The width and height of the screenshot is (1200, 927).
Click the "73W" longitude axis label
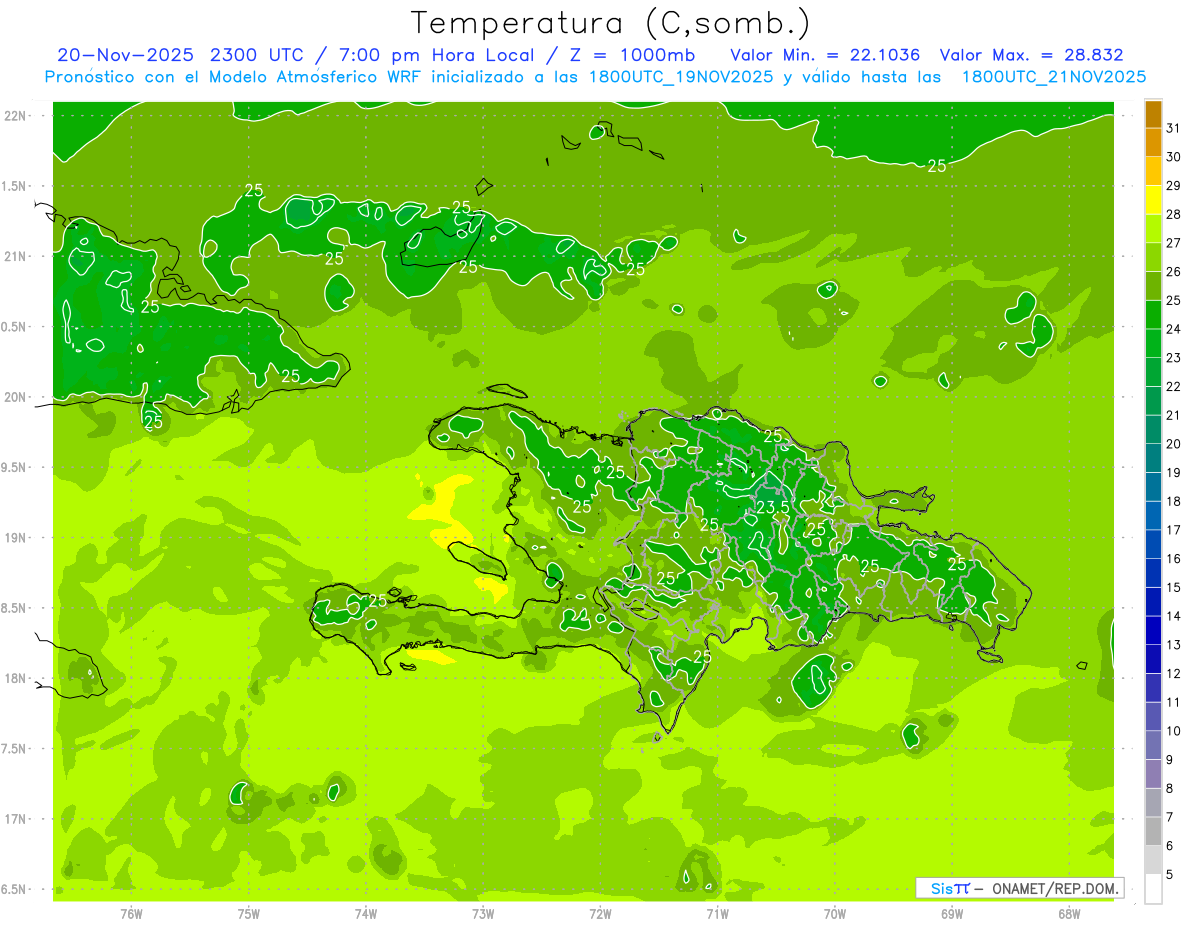pyautogui.click(x=483, y=914)
